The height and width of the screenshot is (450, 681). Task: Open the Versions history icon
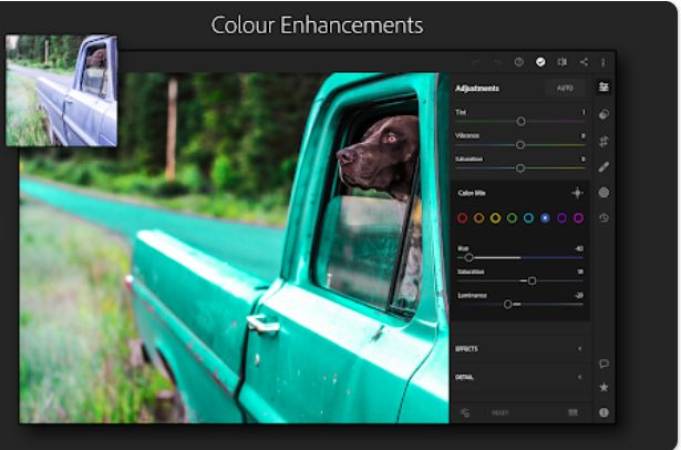[x=604, y=218]
